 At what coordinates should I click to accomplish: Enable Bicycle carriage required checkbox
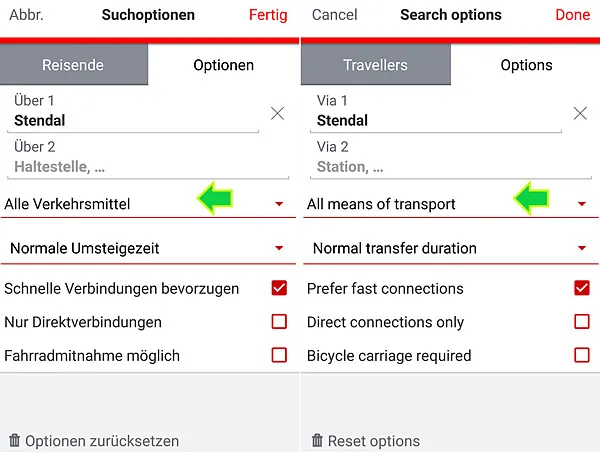pyautogui.click(x=582, y=355)
